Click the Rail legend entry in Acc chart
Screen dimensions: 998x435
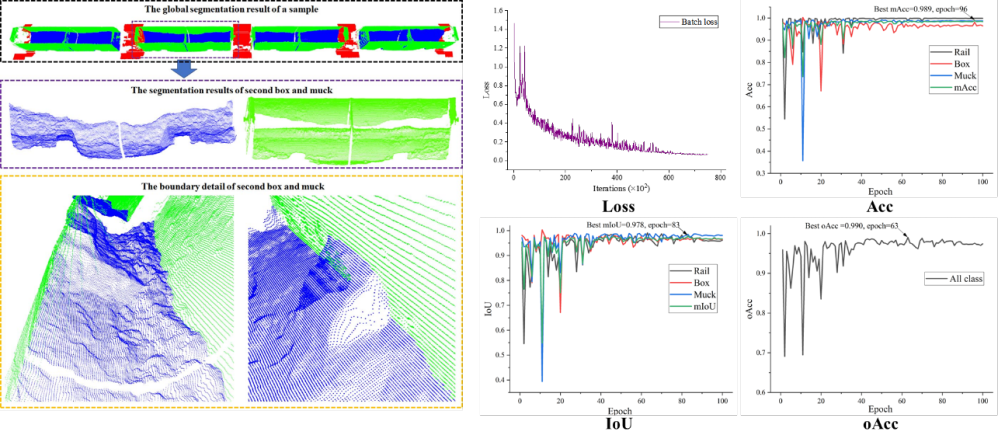(962, 49)
